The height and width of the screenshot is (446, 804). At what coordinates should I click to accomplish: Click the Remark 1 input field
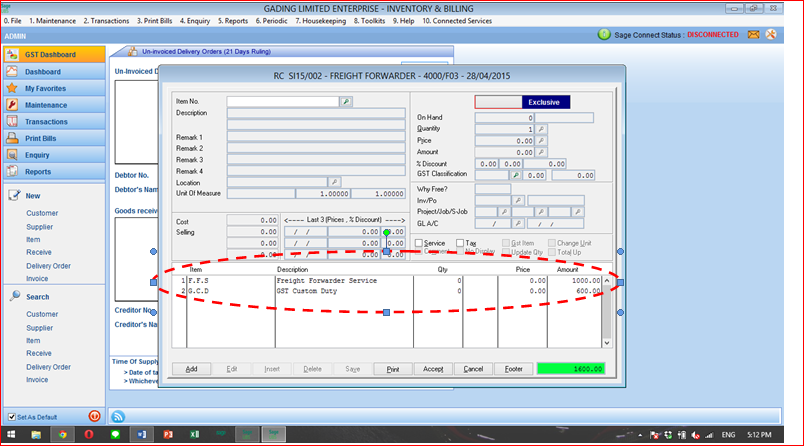pos(316,137)
